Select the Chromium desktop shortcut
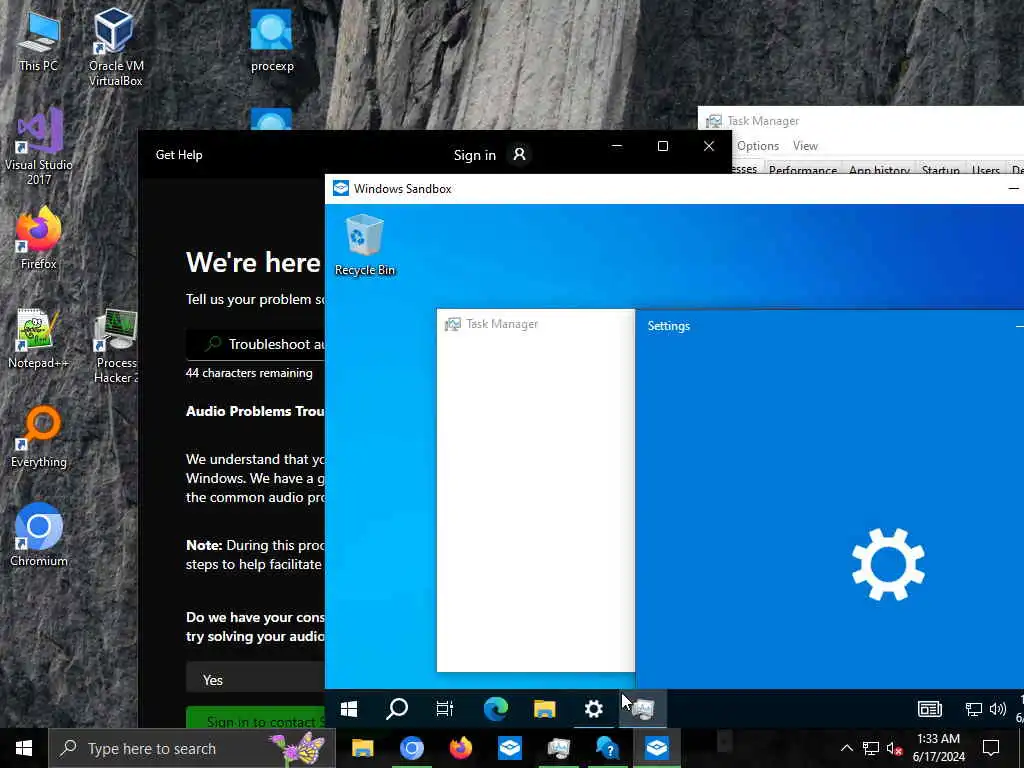Viewport: 1024px width, 768px height. (39, 536)
